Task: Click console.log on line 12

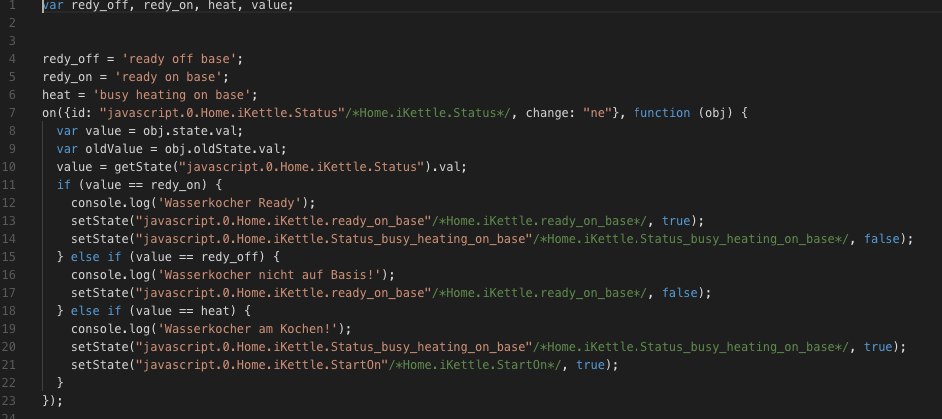Action: 111,203
